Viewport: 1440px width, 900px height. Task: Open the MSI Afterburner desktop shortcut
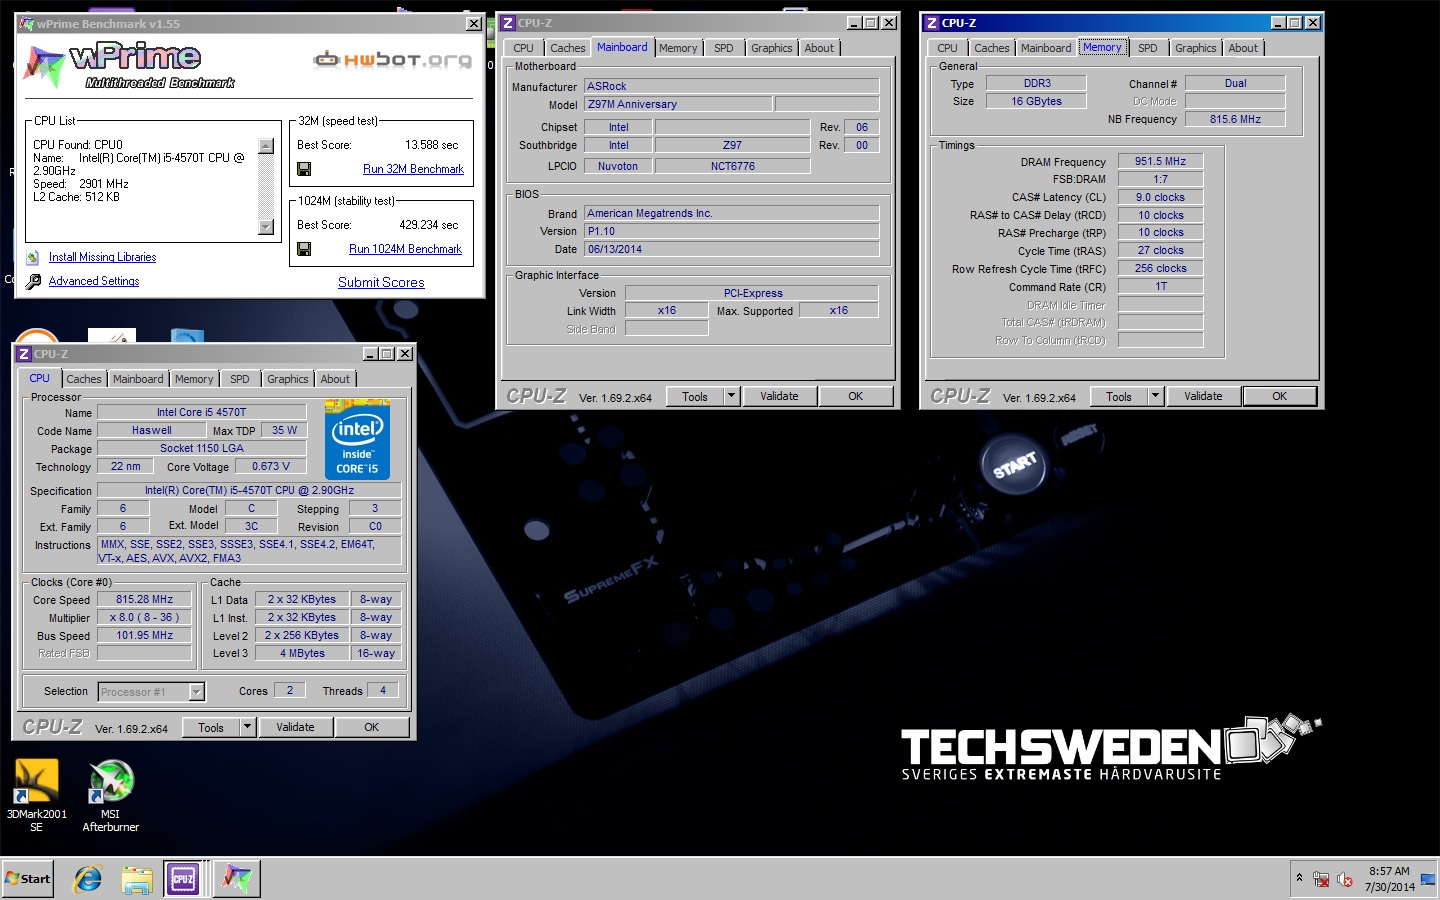click(111, 795)
